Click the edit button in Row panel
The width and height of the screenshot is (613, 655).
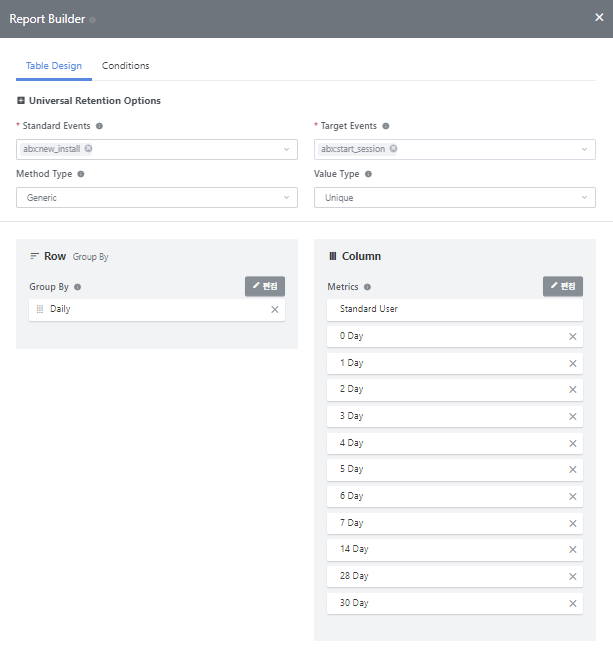click(x=265, y=286)
